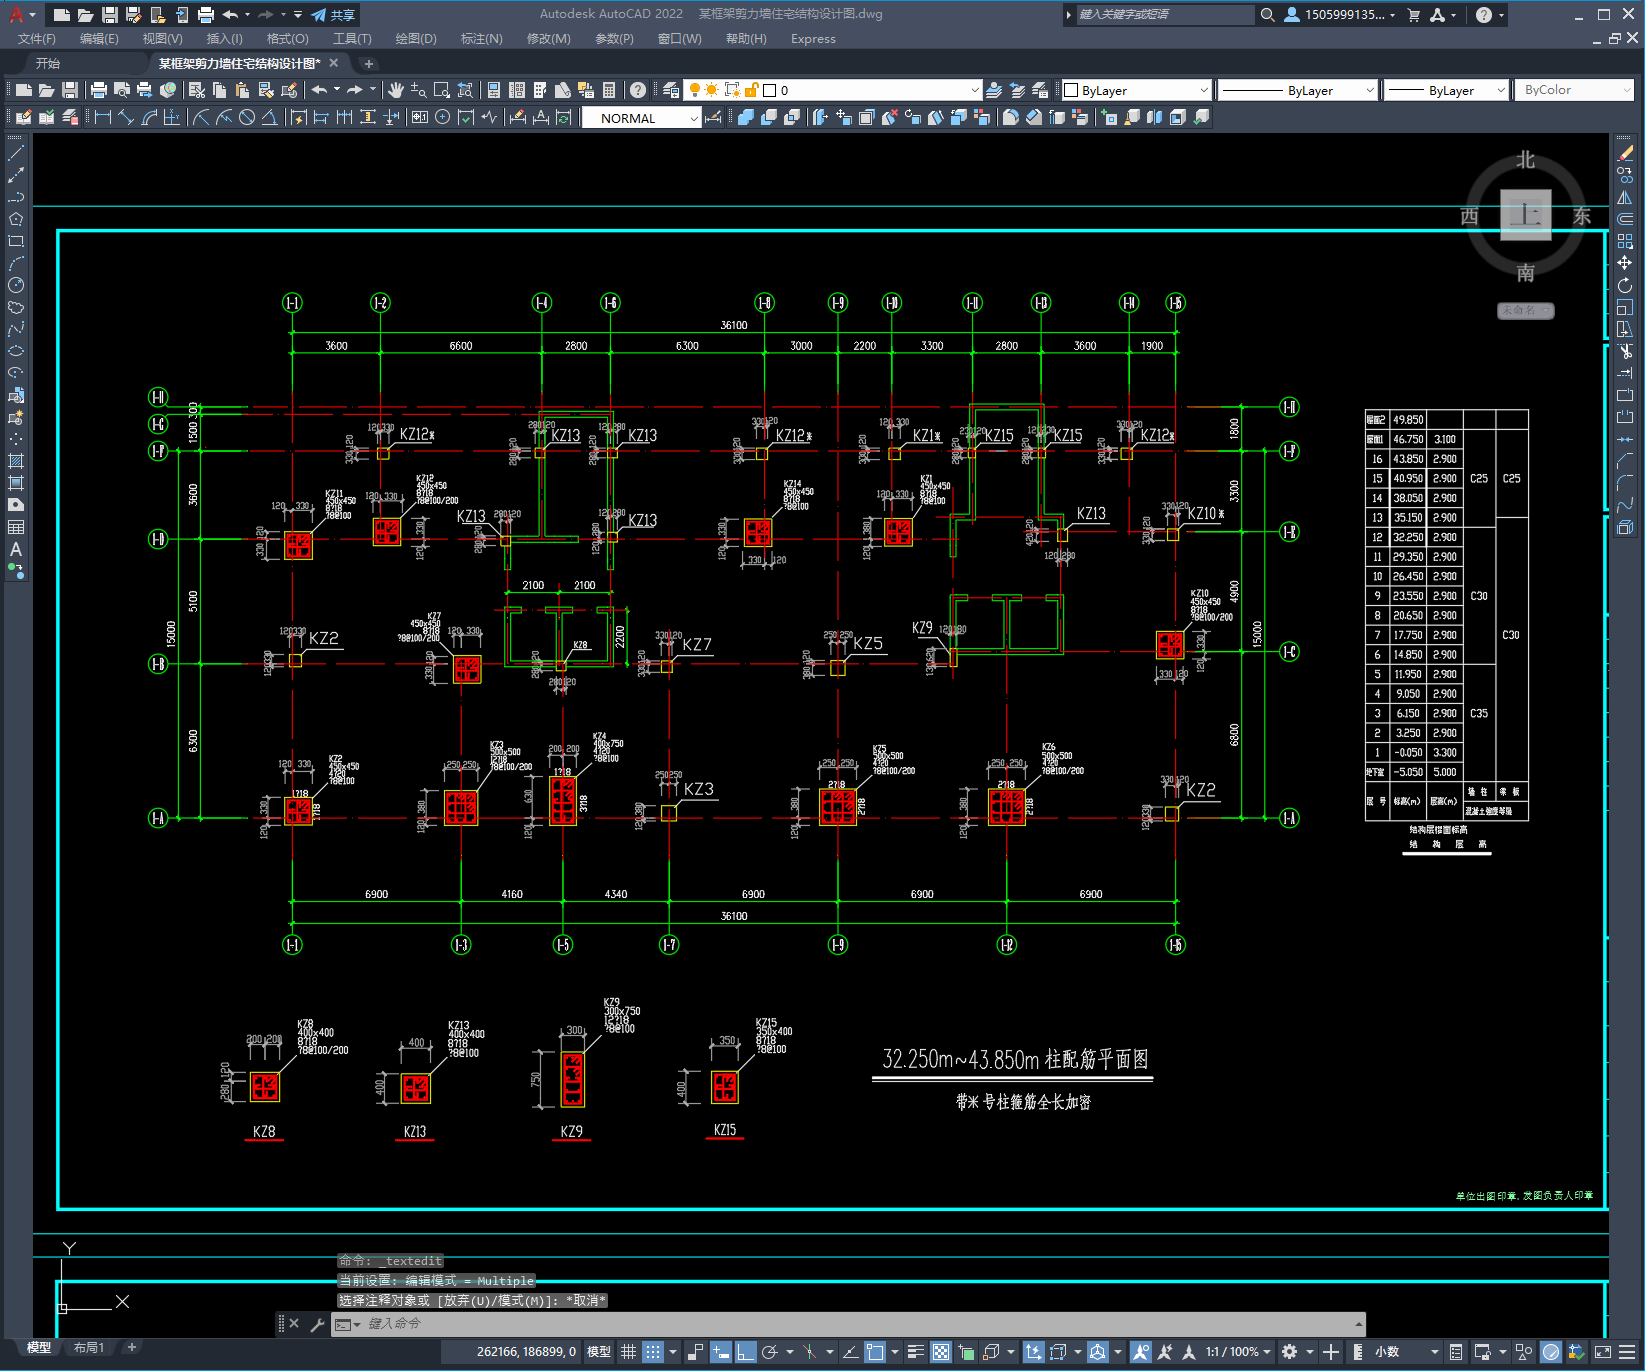Open the NORMAL dimension style dropdown
Viewport: 1645px width, 1371px height.
[641, 118]
